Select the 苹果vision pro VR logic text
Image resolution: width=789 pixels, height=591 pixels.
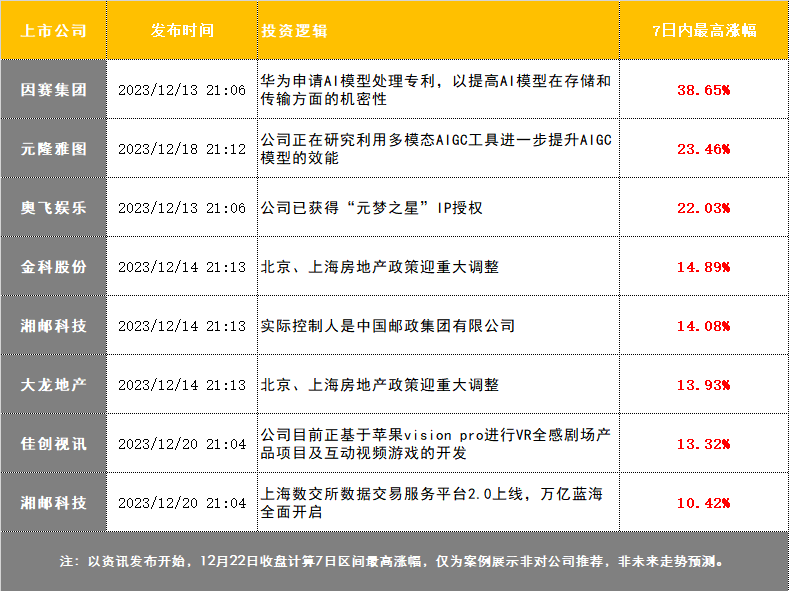click(x=436, y=444)
